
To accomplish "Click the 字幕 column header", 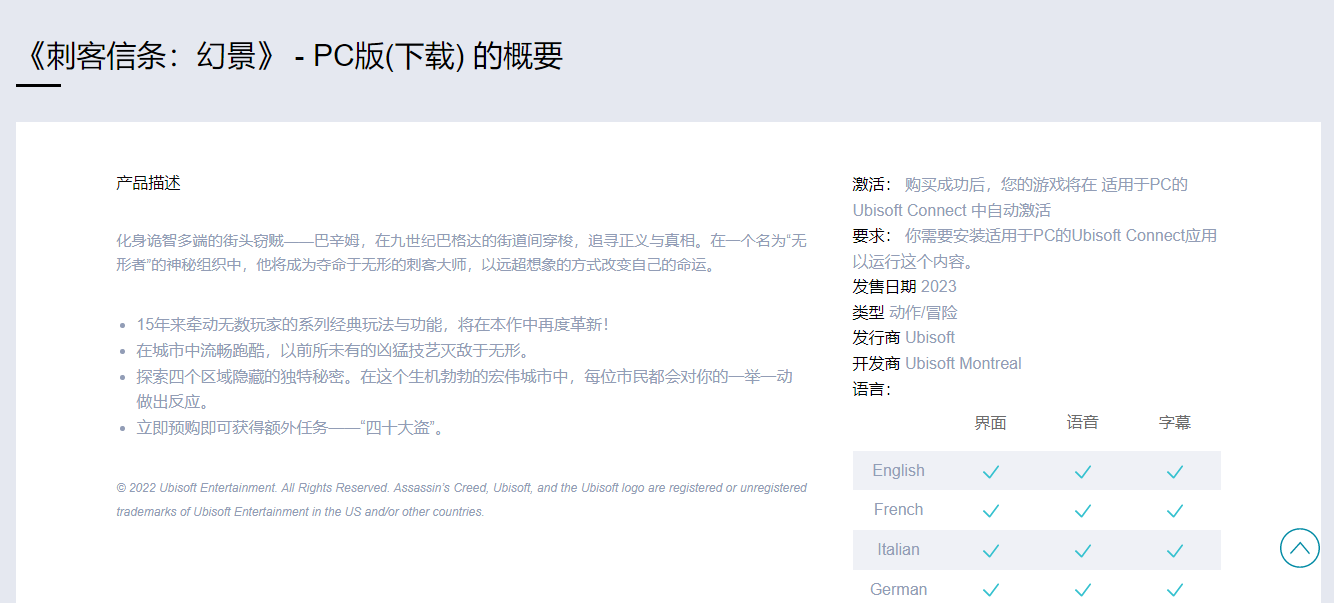I will pos(1174,423).
